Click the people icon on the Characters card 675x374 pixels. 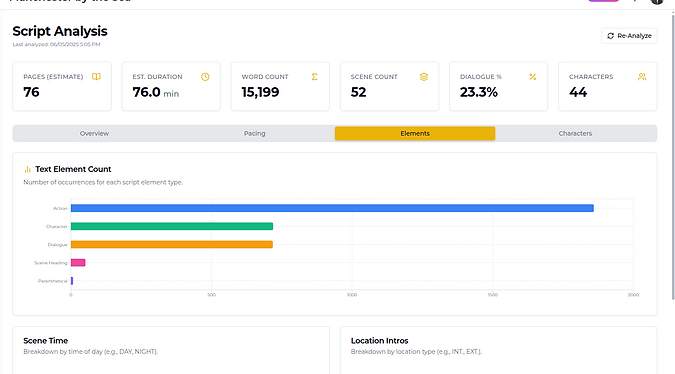click(x=642, y=77)
